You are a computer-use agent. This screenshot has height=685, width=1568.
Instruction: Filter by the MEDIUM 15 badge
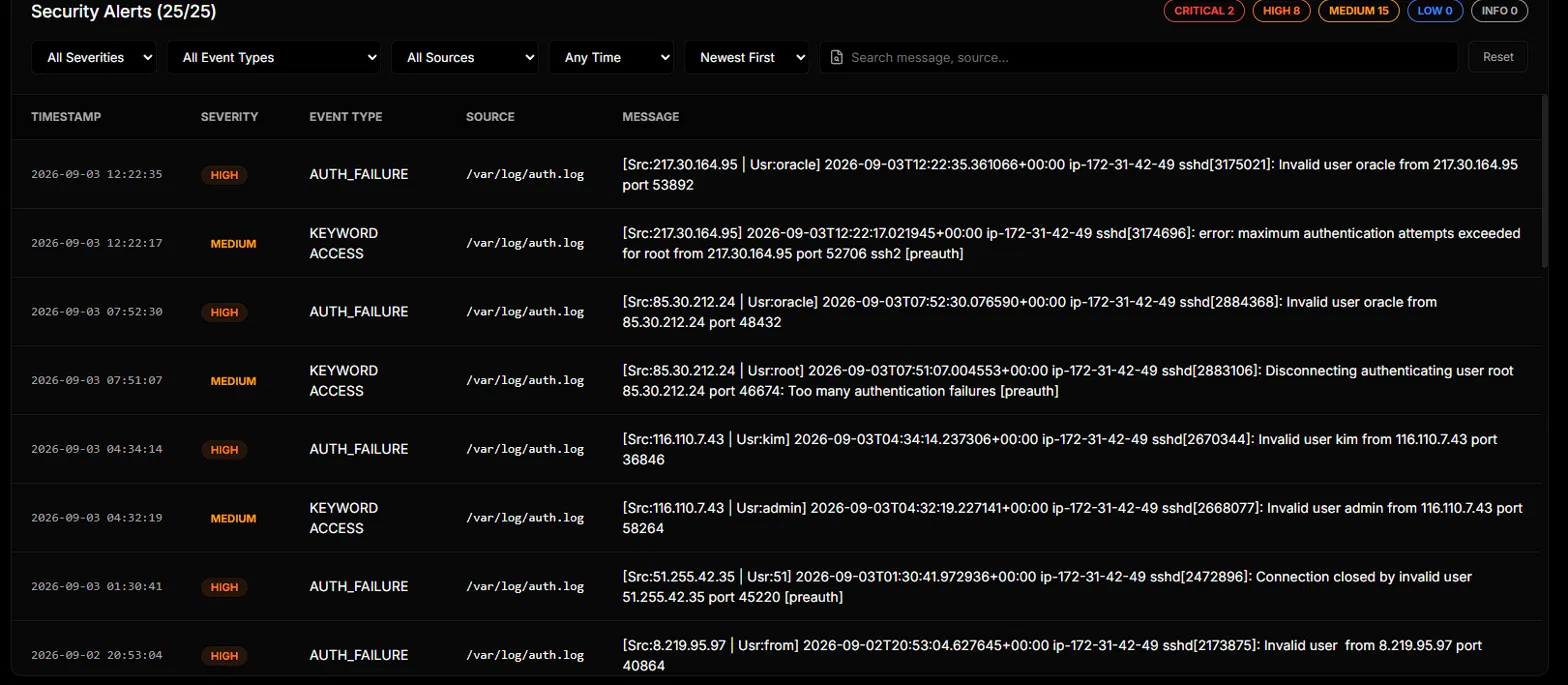click(x=1359, y=11)
